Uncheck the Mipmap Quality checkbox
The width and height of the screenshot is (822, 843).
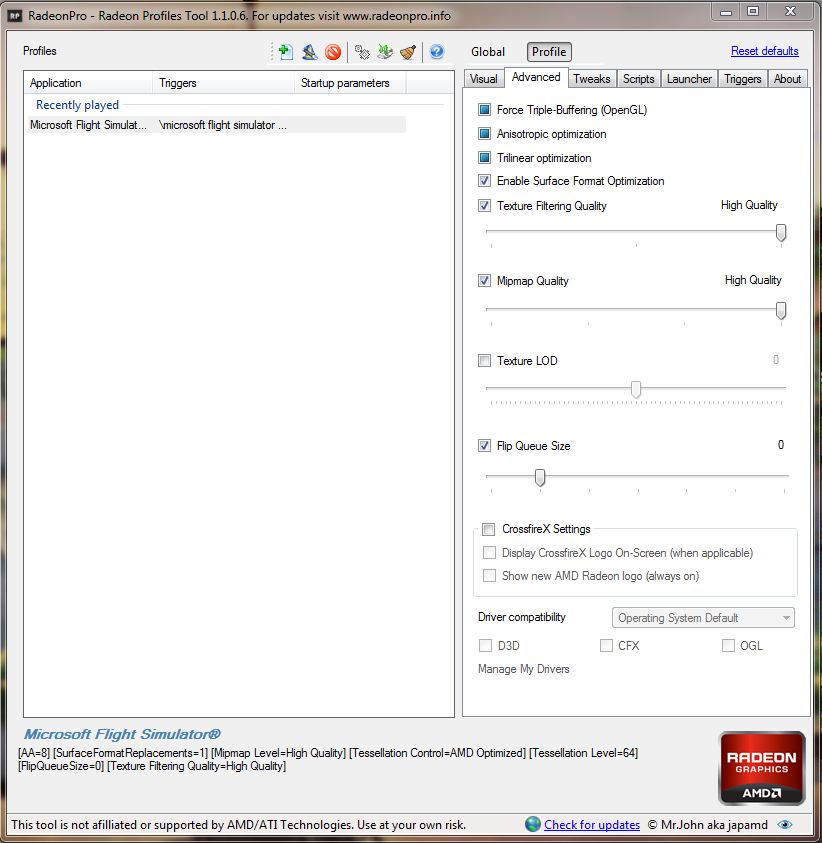point(484,281)
